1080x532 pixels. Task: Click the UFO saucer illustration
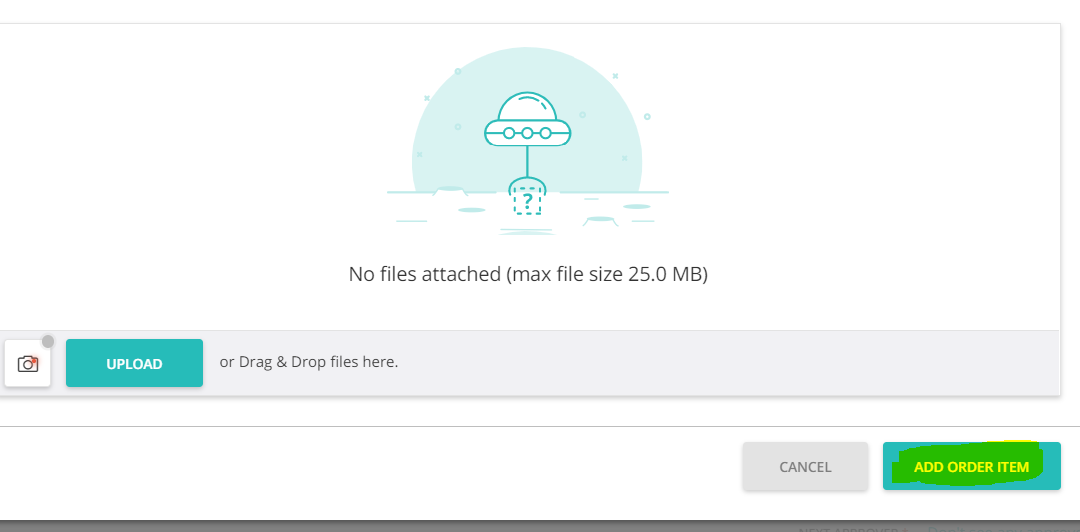click(527, 131)
